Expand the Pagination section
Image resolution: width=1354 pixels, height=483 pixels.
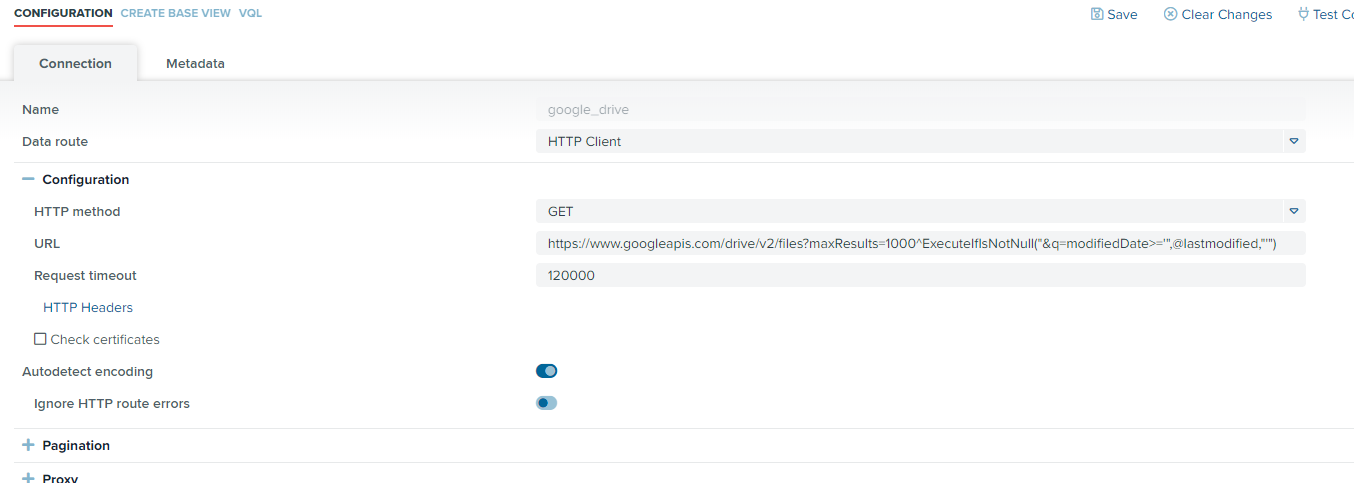click(x=28, y=446)
